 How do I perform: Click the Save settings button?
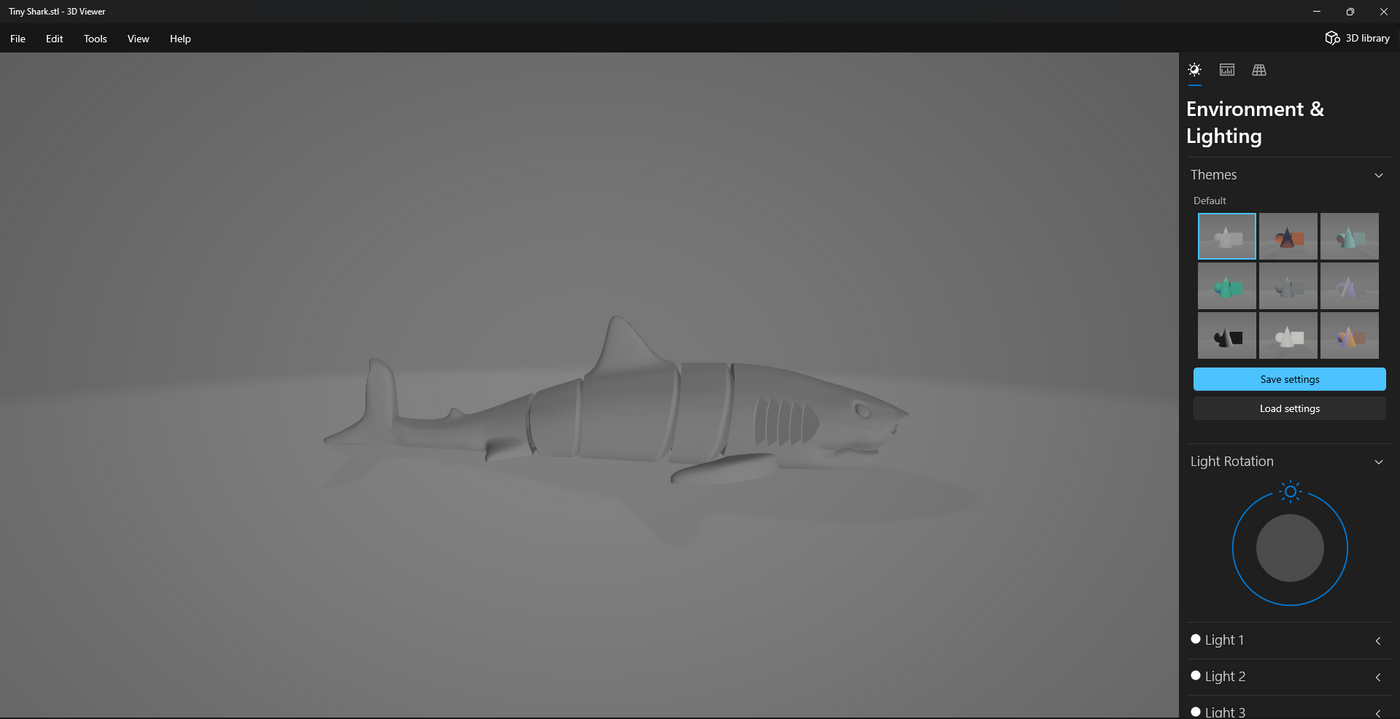(x=1289, y=379)
